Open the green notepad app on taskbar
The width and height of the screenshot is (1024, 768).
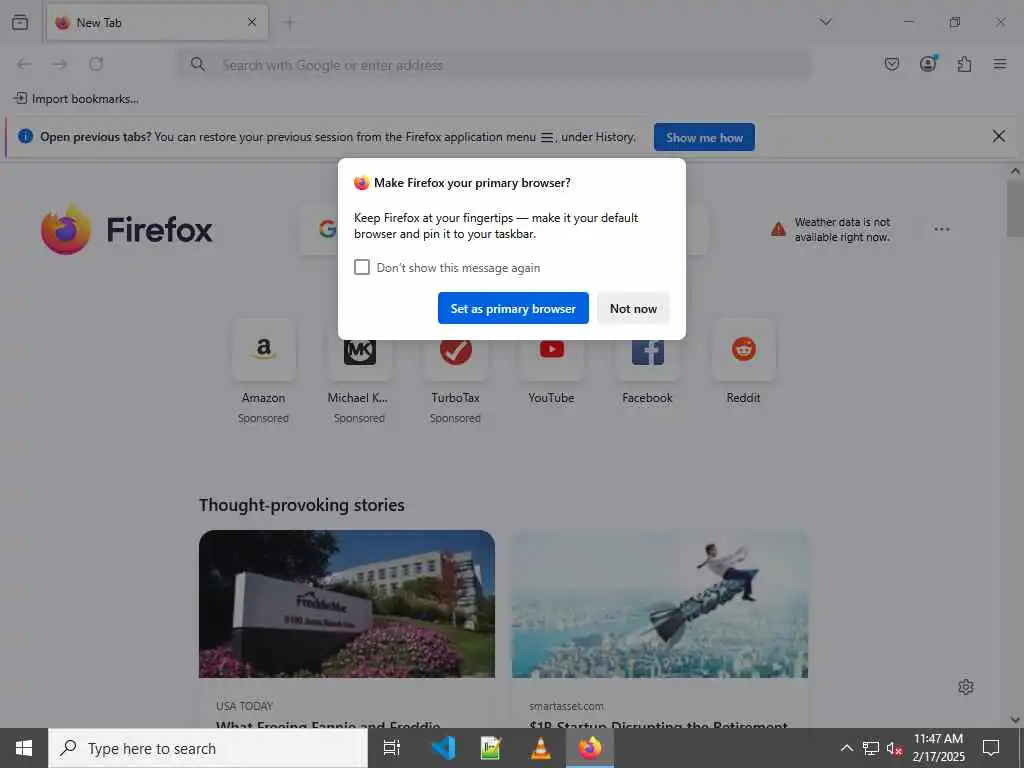click(491, 748)
